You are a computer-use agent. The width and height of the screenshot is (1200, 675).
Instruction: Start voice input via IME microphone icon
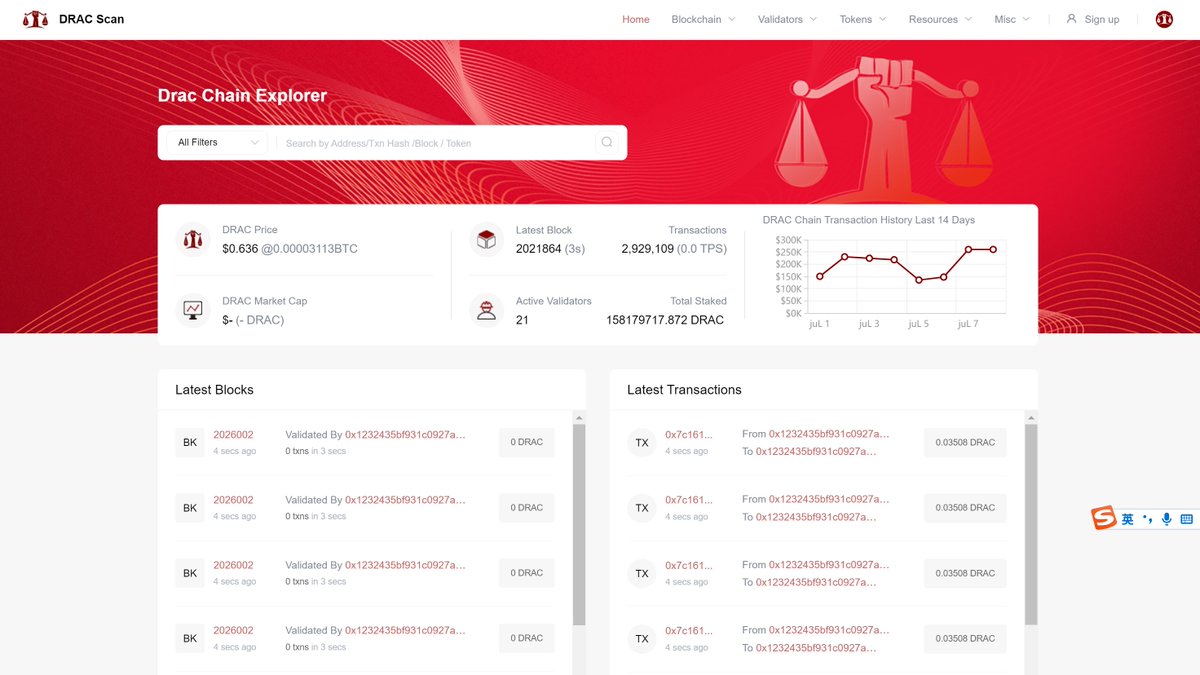(x=1166, y=519)
